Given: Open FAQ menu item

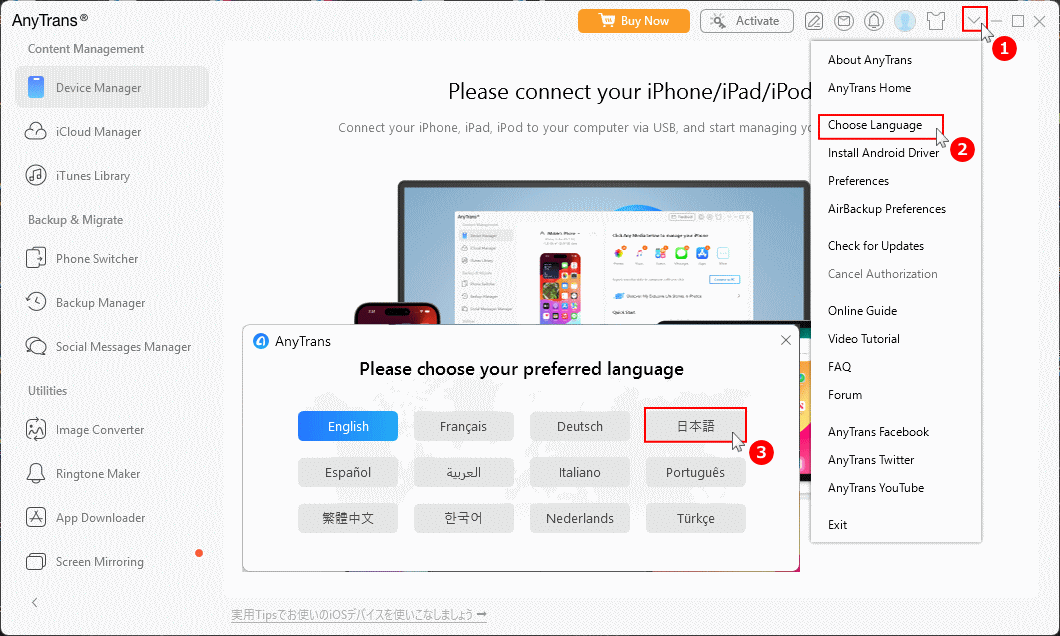Looking at the screenshot, I should [x=840, y=367].
